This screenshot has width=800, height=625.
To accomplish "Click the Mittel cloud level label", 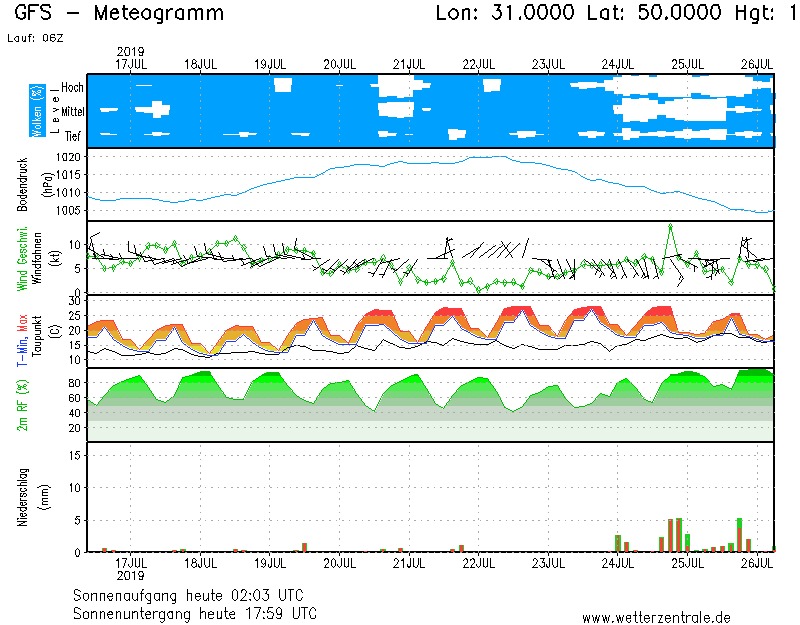I will tap(70, 111).
